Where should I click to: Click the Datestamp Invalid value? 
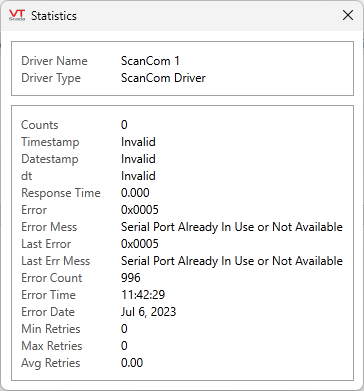[138, 159]
